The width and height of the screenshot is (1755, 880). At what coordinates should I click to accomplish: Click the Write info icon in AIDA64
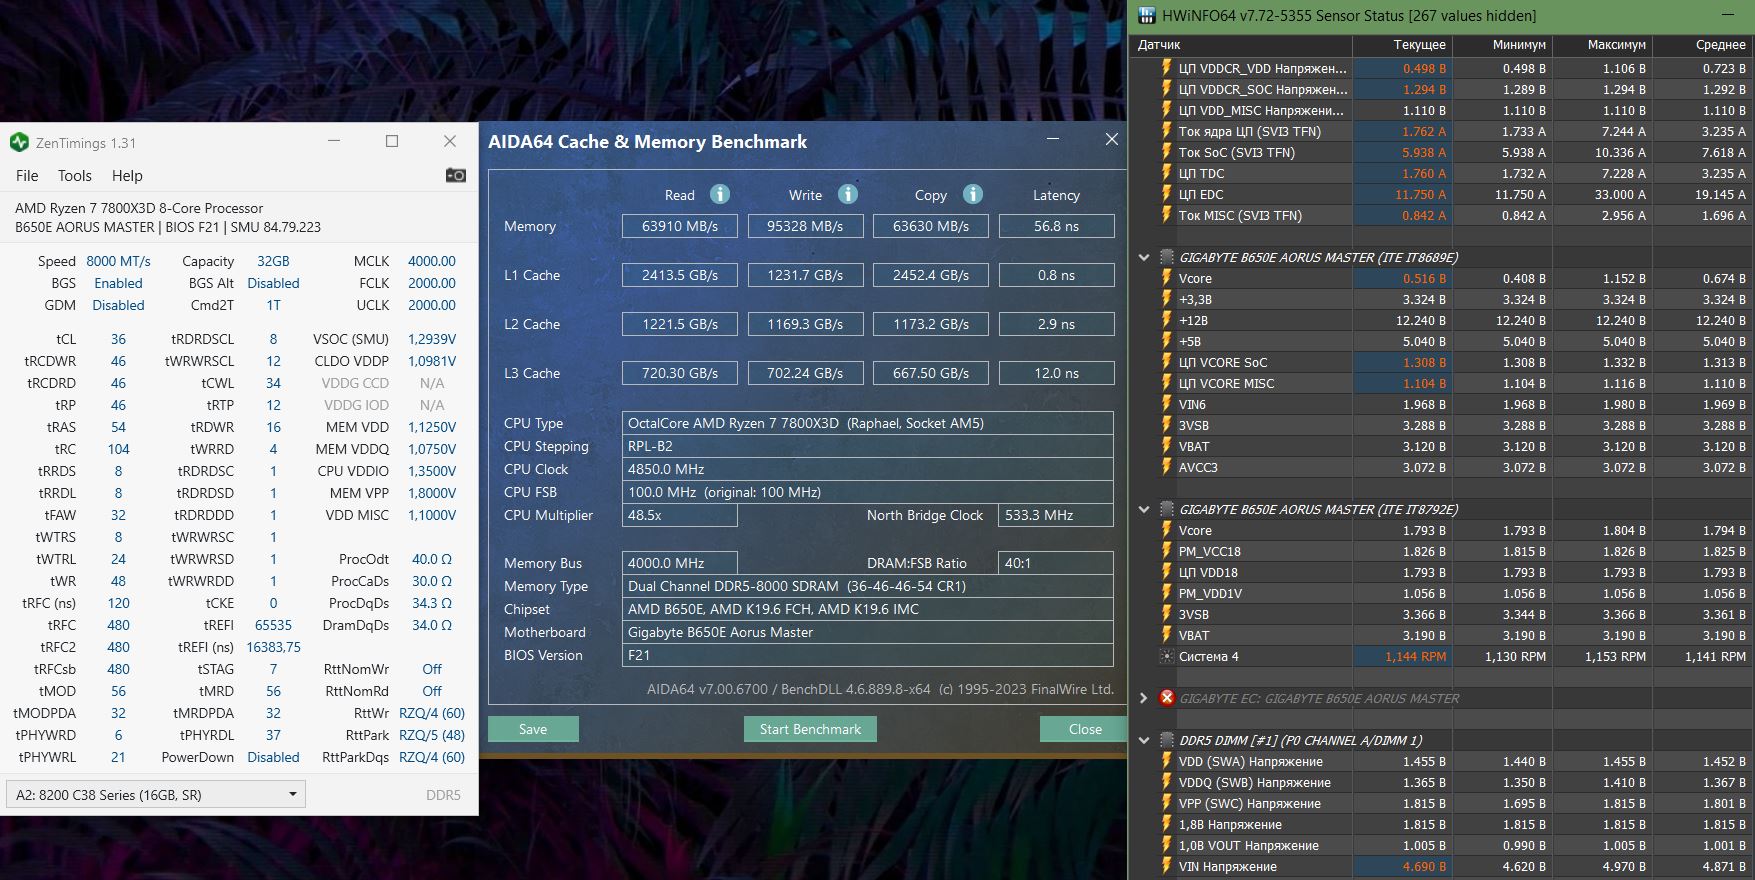click(847, 194)
